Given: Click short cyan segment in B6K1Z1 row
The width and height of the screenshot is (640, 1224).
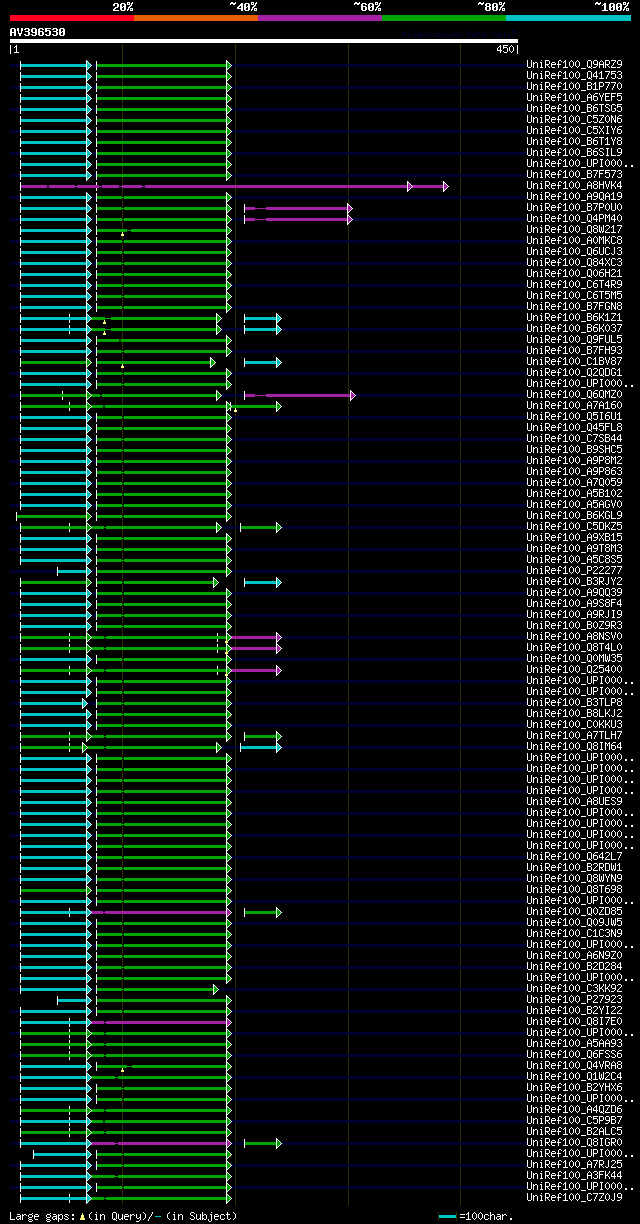Looking at the screenshot, I should [263, 318].
